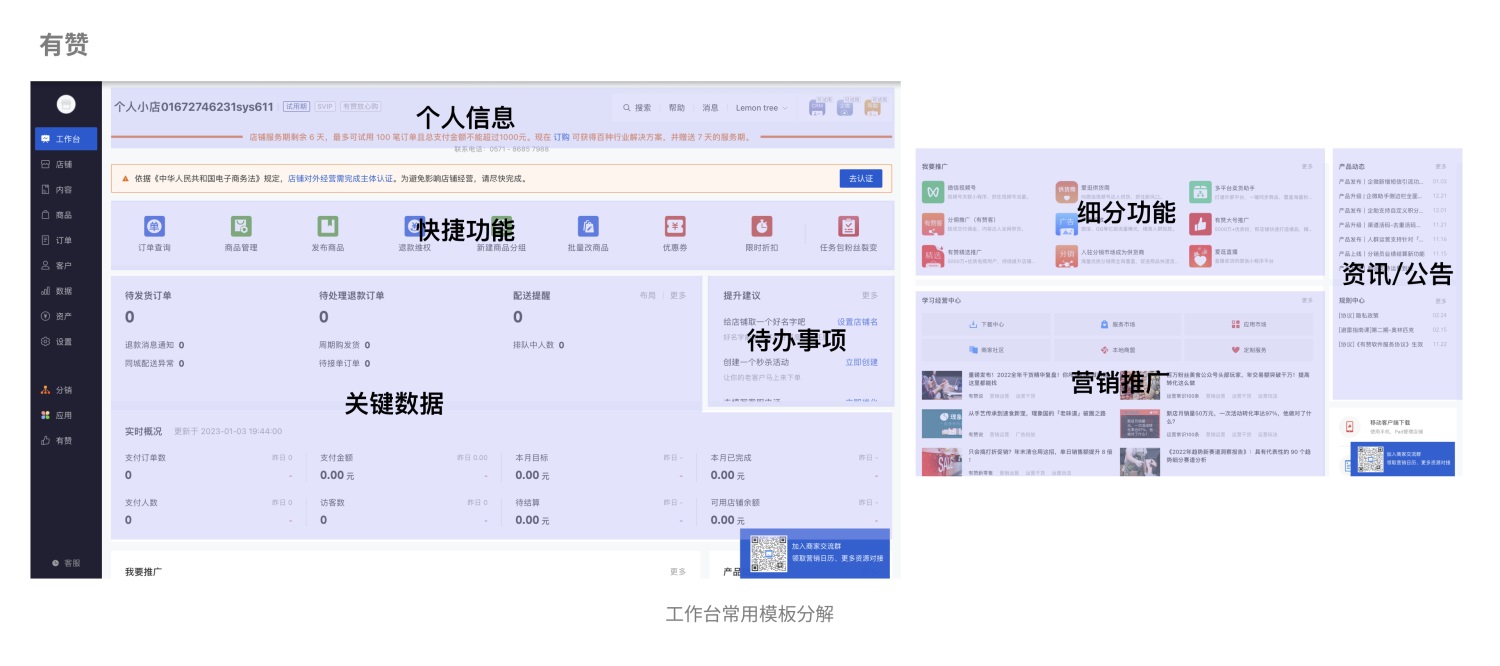Open 客服 at the sidebar bottom
1500x666 pixels.
[x=66, y=563]
